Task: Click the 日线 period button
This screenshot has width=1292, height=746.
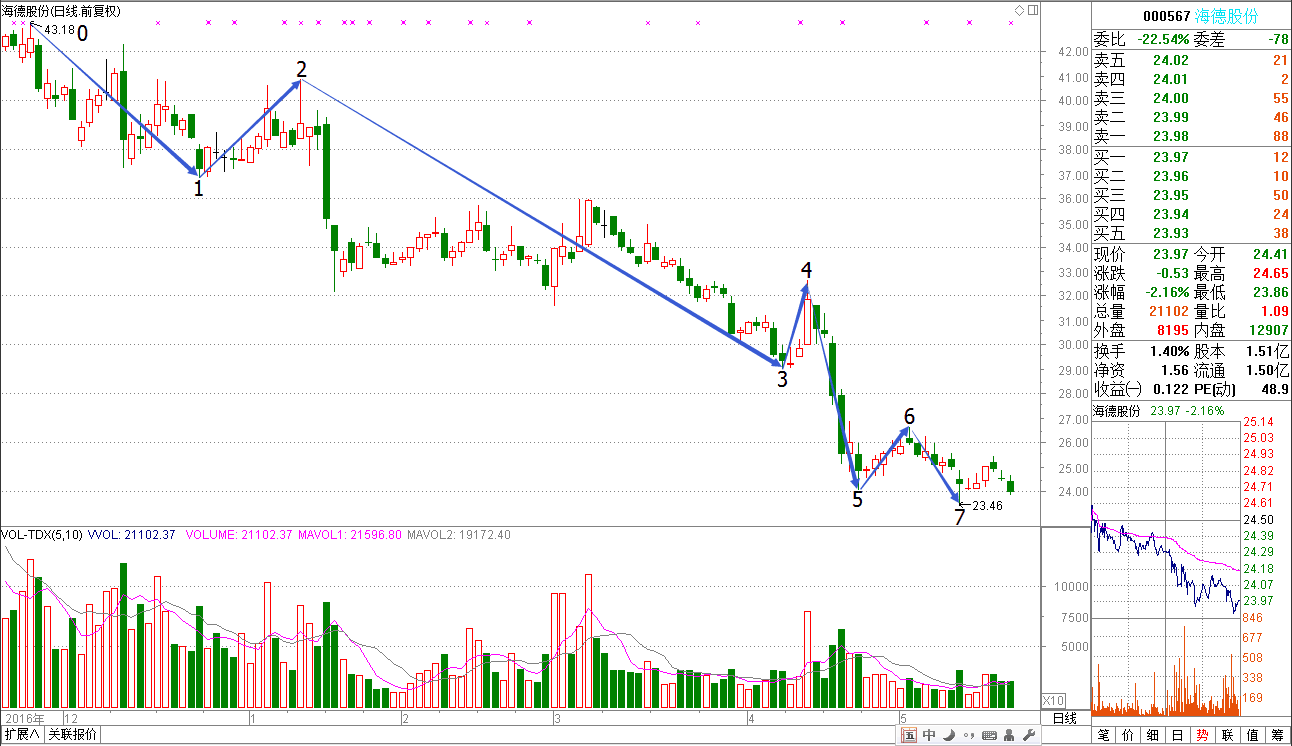Action: 1064,718
